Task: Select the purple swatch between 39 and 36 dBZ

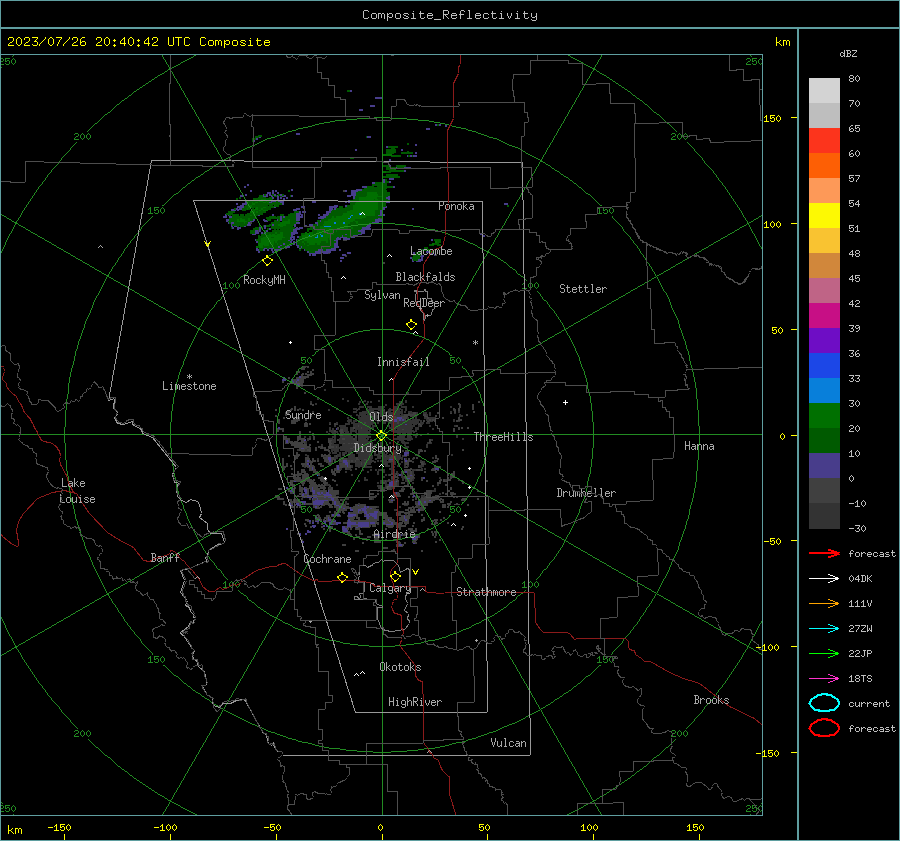Action: [x=824, y=340]
